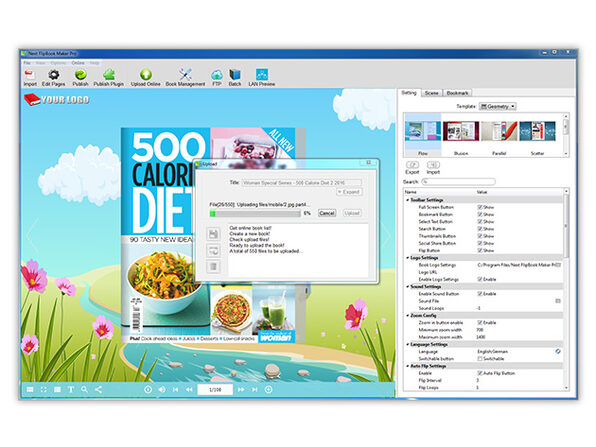
Task: Collapse the Sound Settings group
Action: (407, 287)
